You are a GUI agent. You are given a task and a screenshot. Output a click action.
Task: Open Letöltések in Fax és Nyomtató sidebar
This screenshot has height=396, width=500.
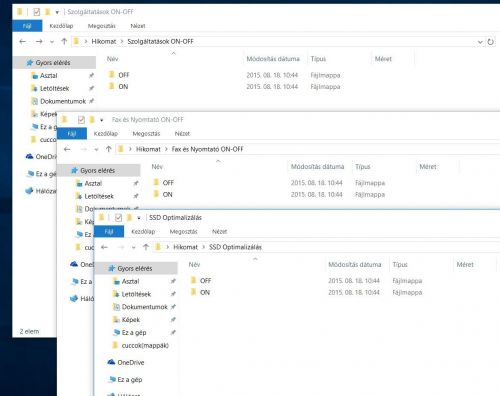[x=99, y=196]
